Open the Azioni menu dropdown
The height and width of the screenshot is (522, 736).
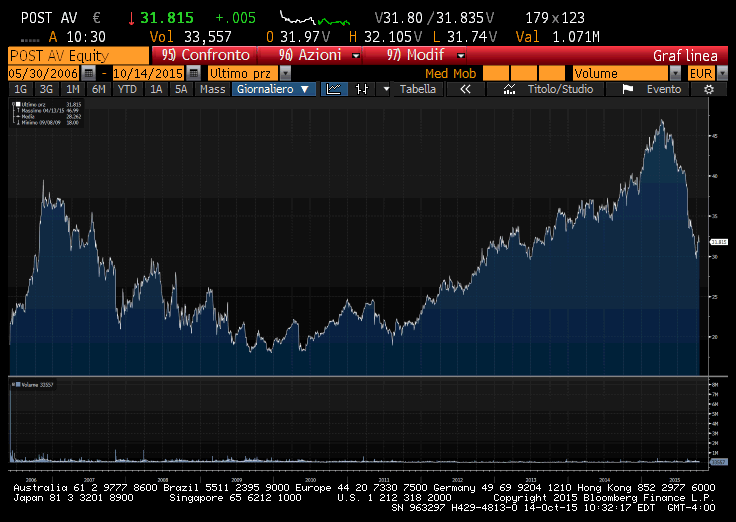(x=356, y=56)
